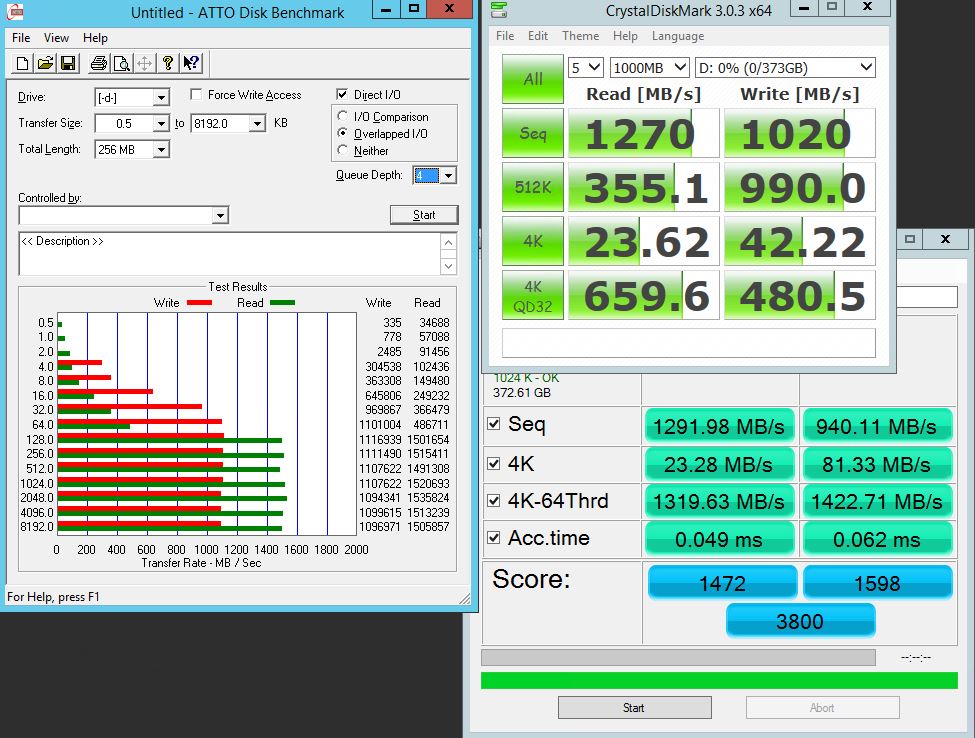The width and height of the screenshot is (975, 738).
Task: Click the Print Preview toolbar icon
Action: (x=121, y=64)
